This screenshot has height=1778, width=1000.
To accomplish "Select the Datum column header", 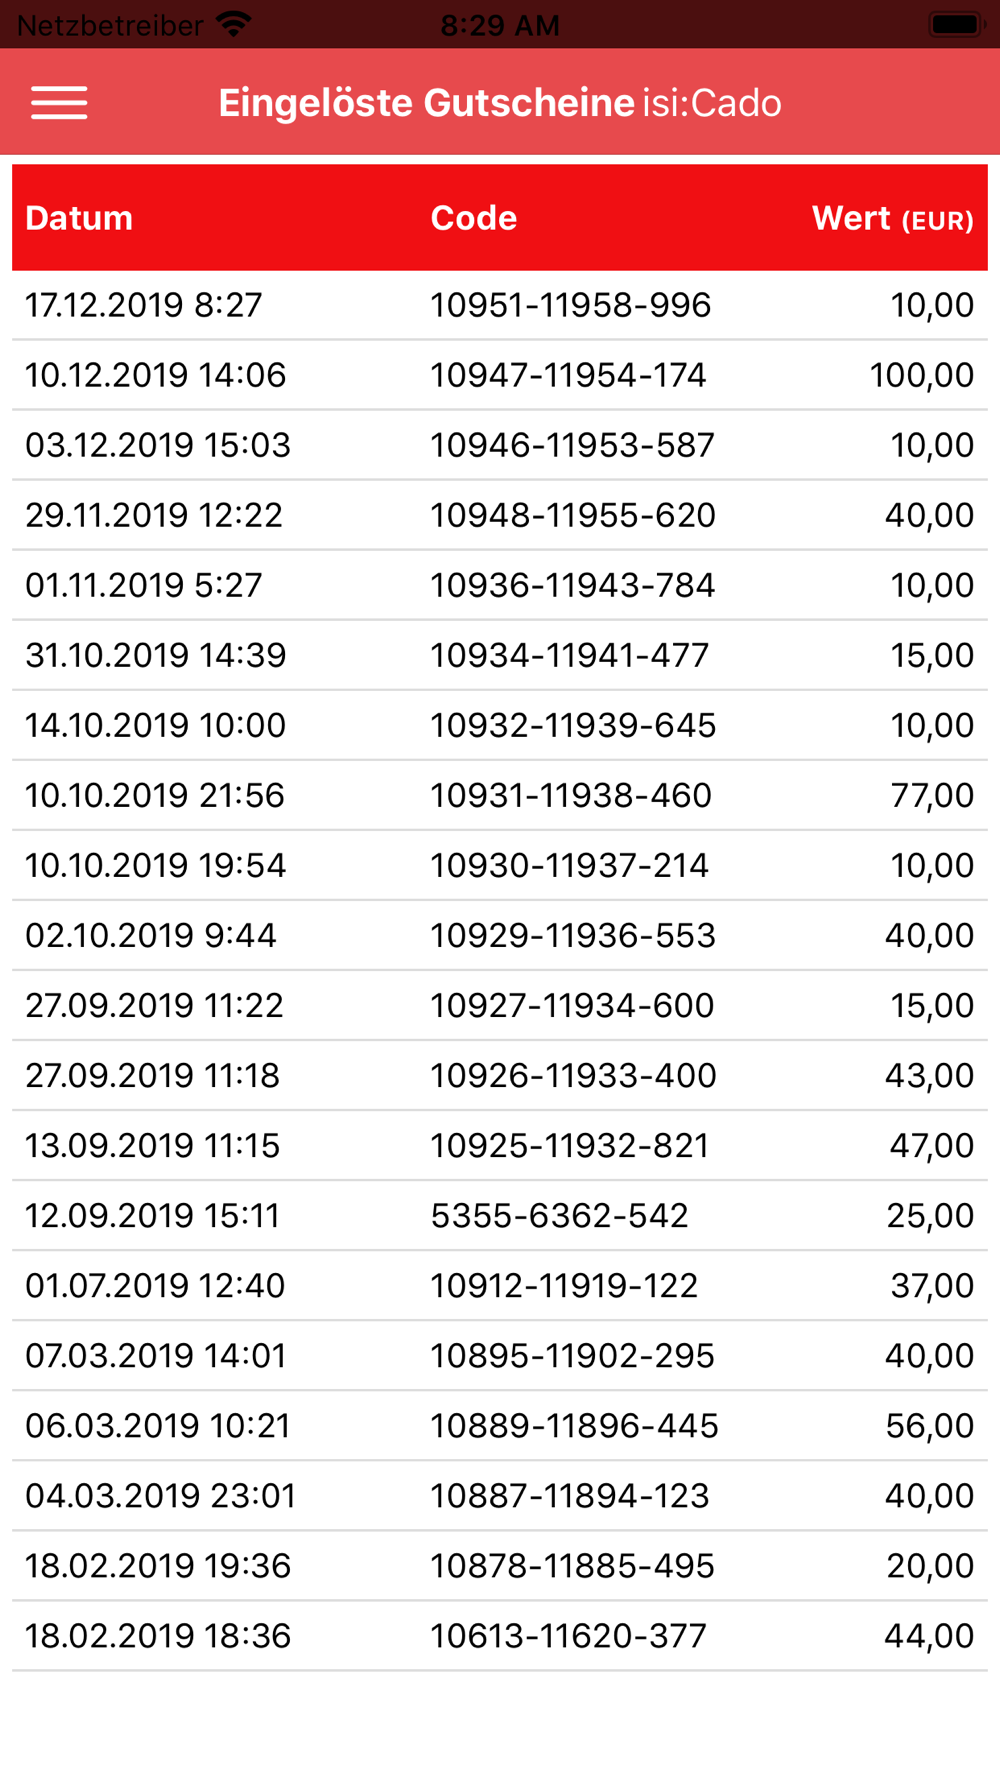I will (x=79, y=218).
